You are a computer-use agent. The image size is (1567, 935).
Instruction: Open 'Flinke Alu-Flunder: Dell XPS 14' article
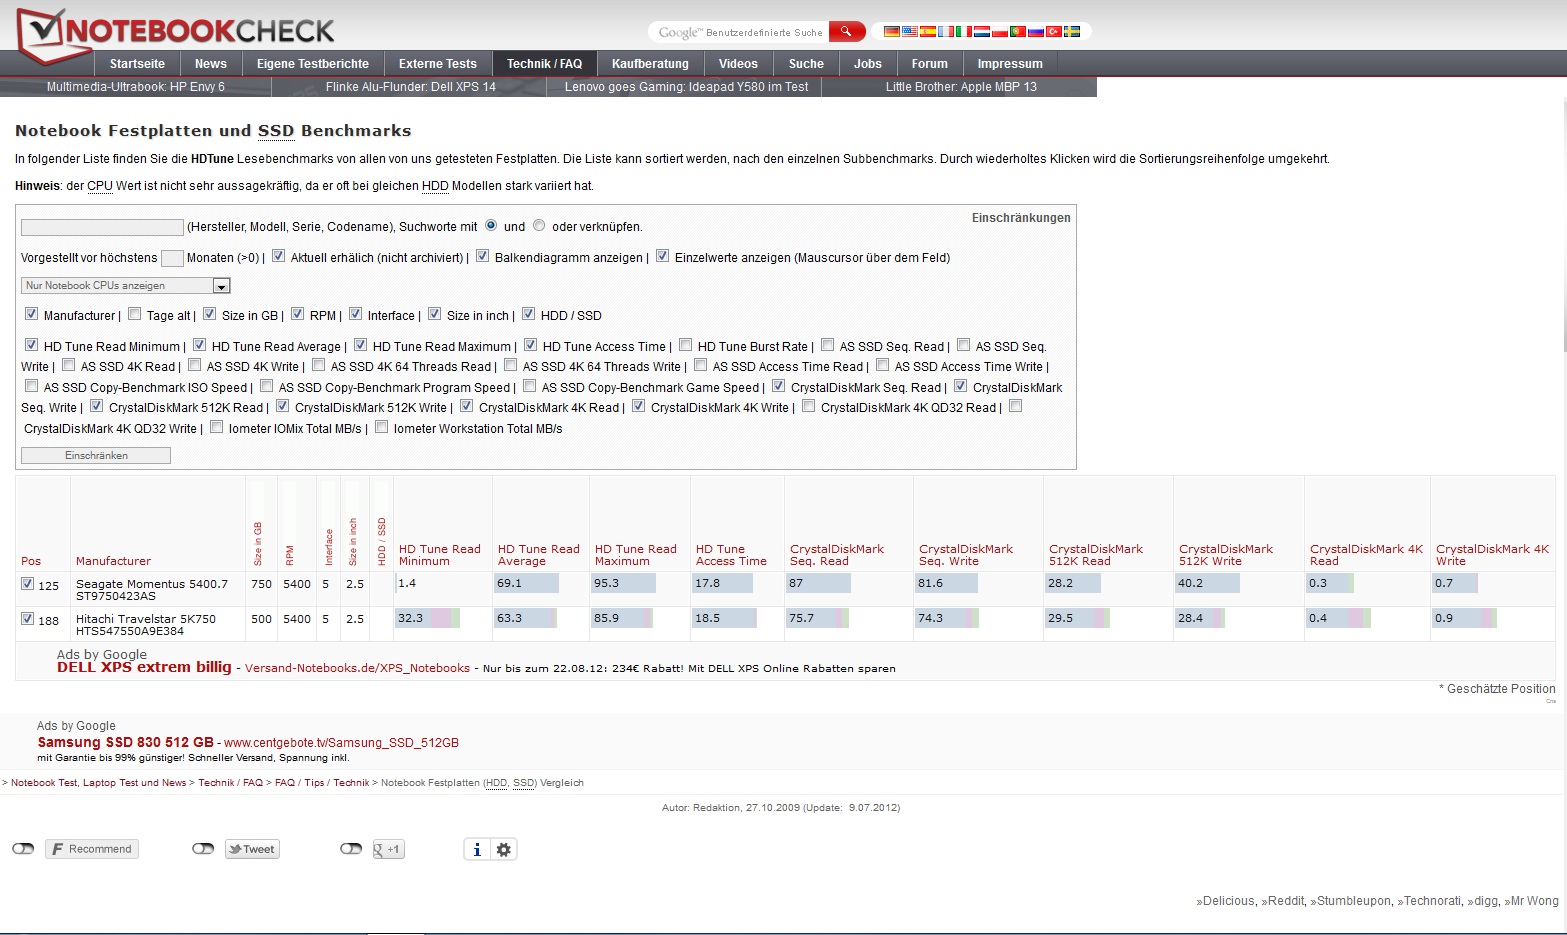(x=411, y=87)
